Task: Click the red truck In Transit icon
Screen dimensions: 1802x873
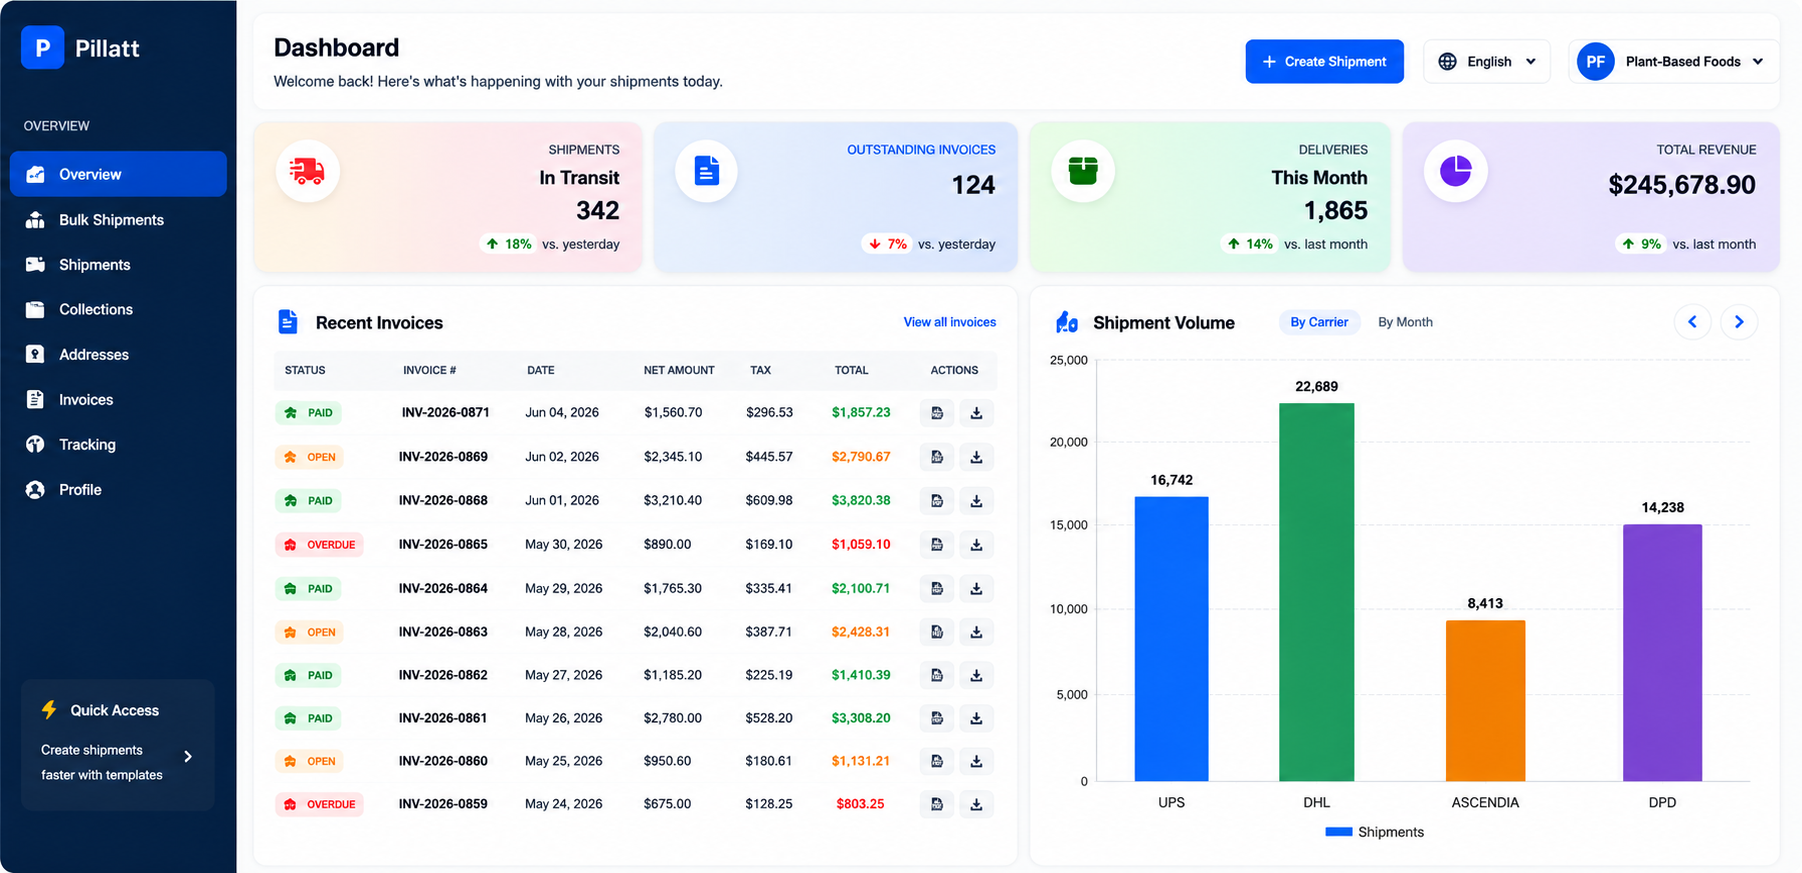Action: (307, 171)
